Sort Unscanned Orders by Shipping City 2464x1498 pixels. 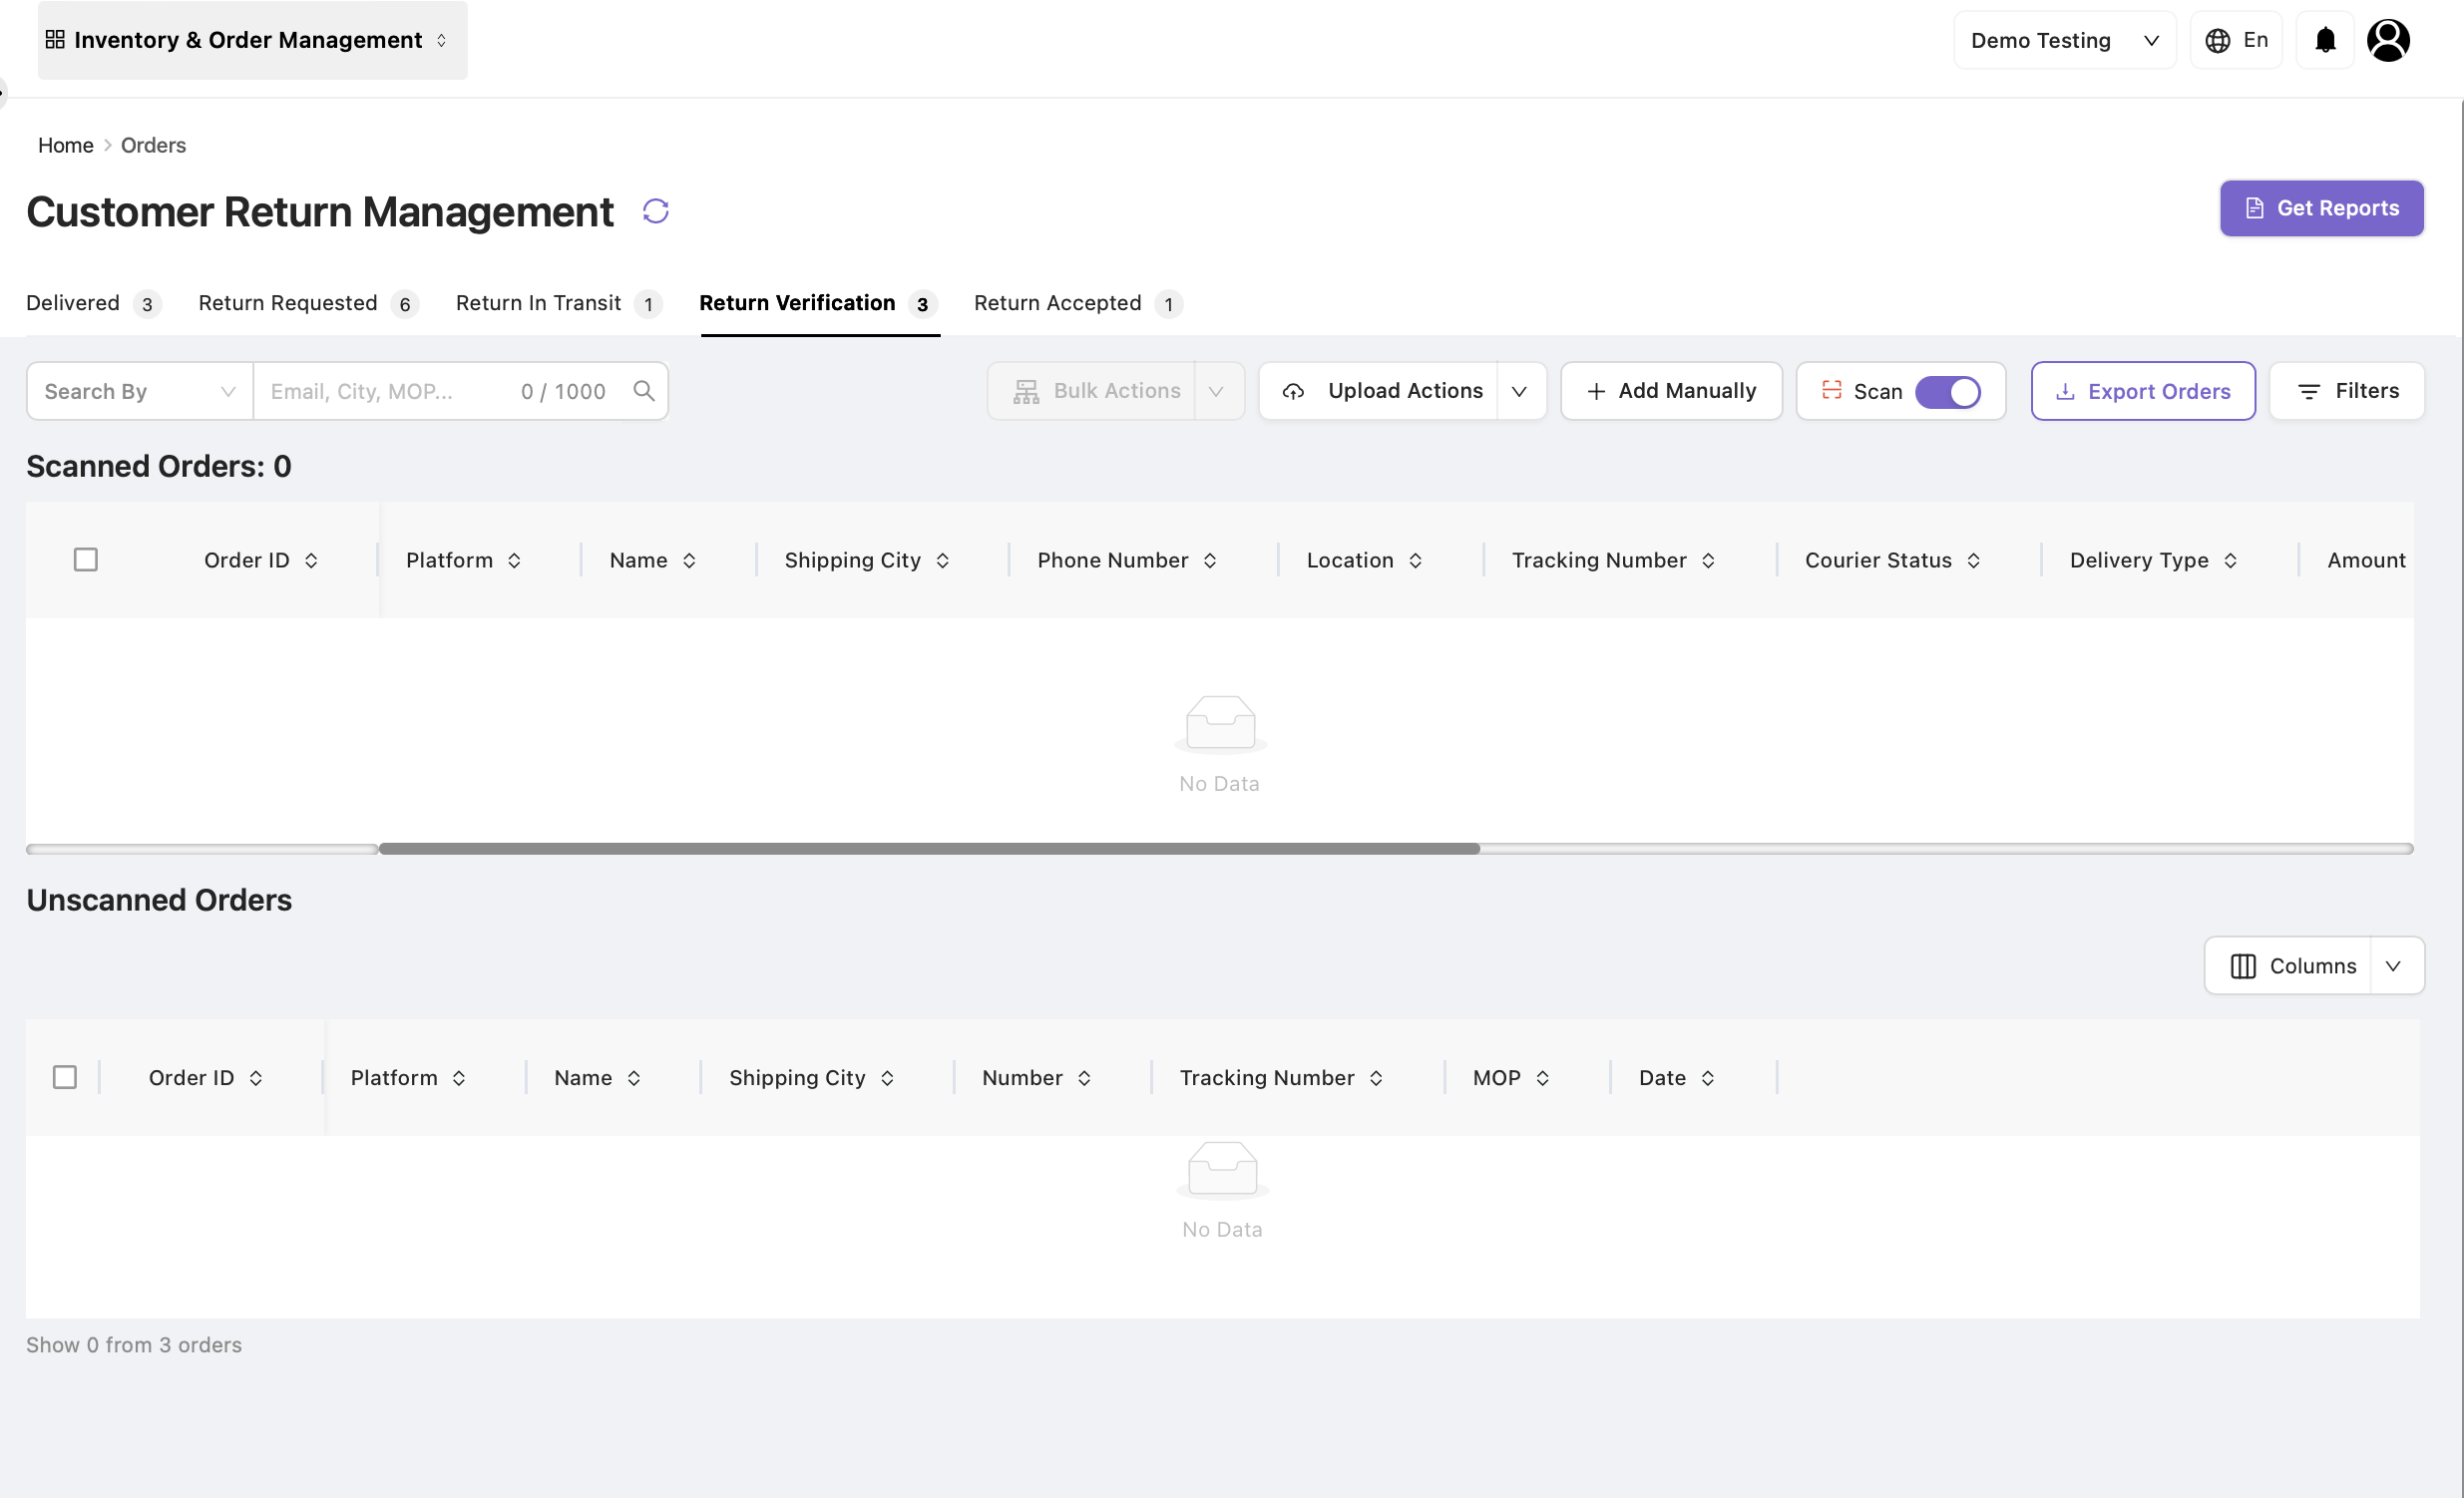click(x=887, y=1078)
